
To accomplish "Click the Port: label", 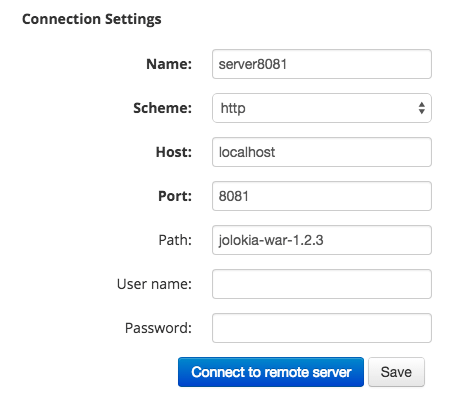I will coord(175,196).
